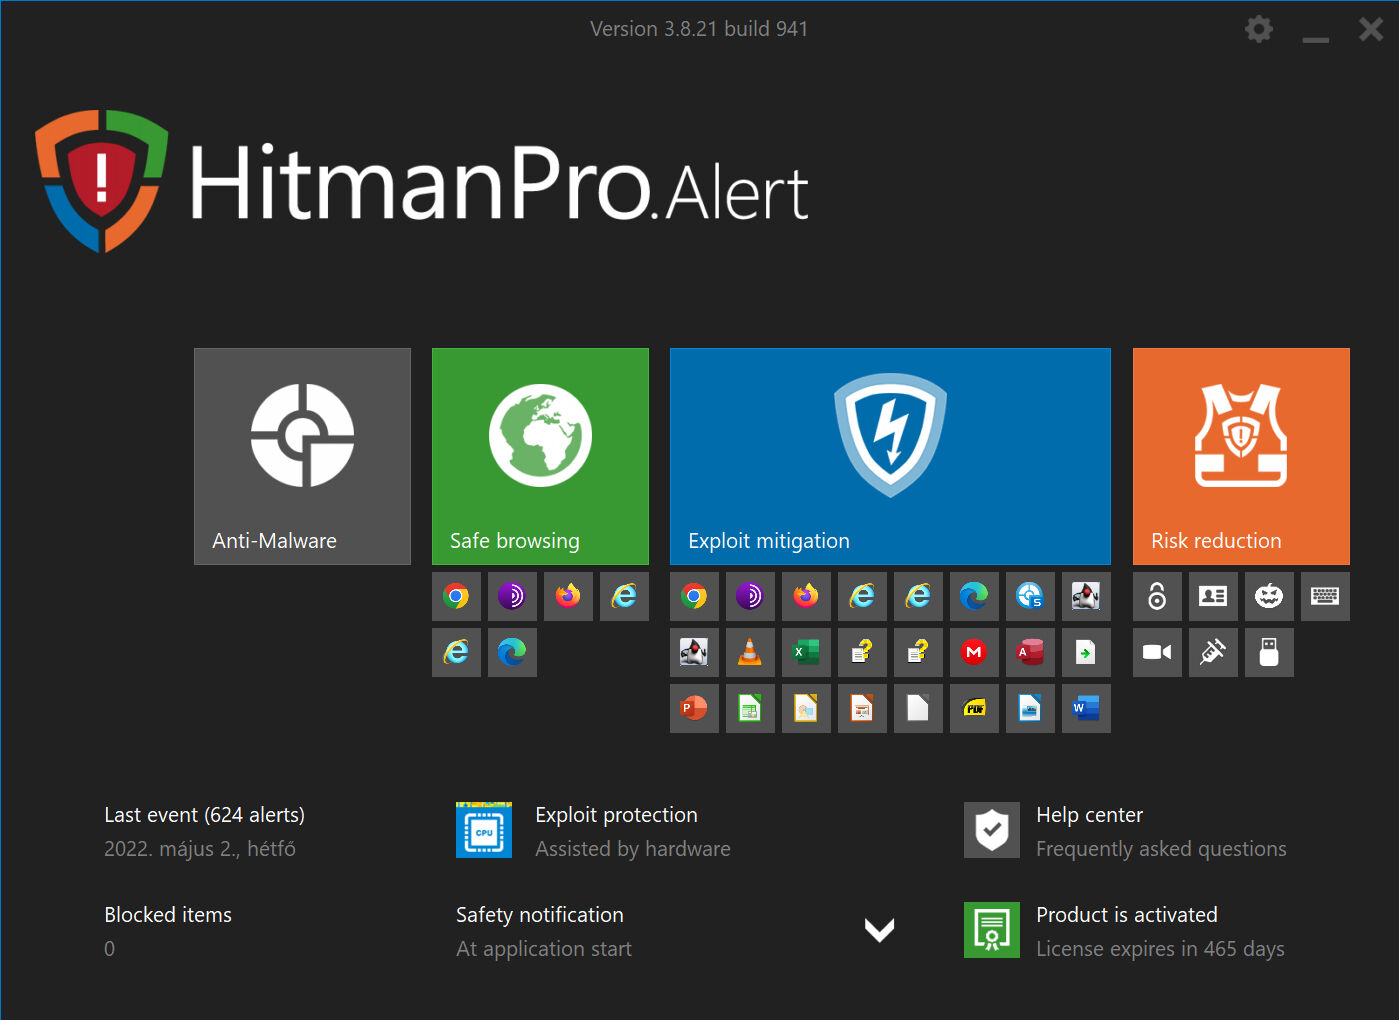Click Firefox icon under Safe browsing
Image resolution: width=1399 pixels, height=1020 pixels.
point(568,596)
